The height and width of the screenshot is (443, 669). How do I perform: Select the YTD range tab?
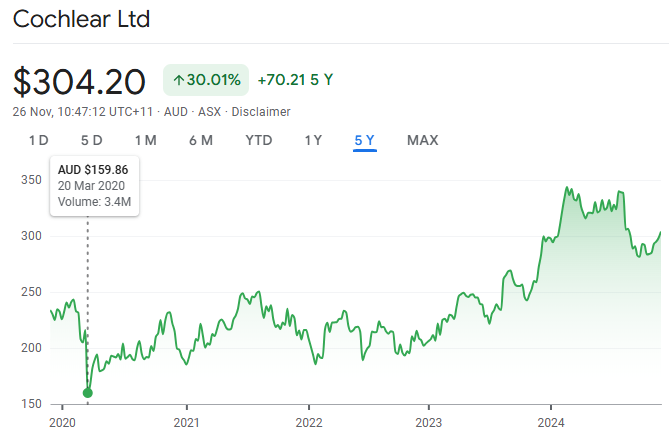tap(259, 140)
